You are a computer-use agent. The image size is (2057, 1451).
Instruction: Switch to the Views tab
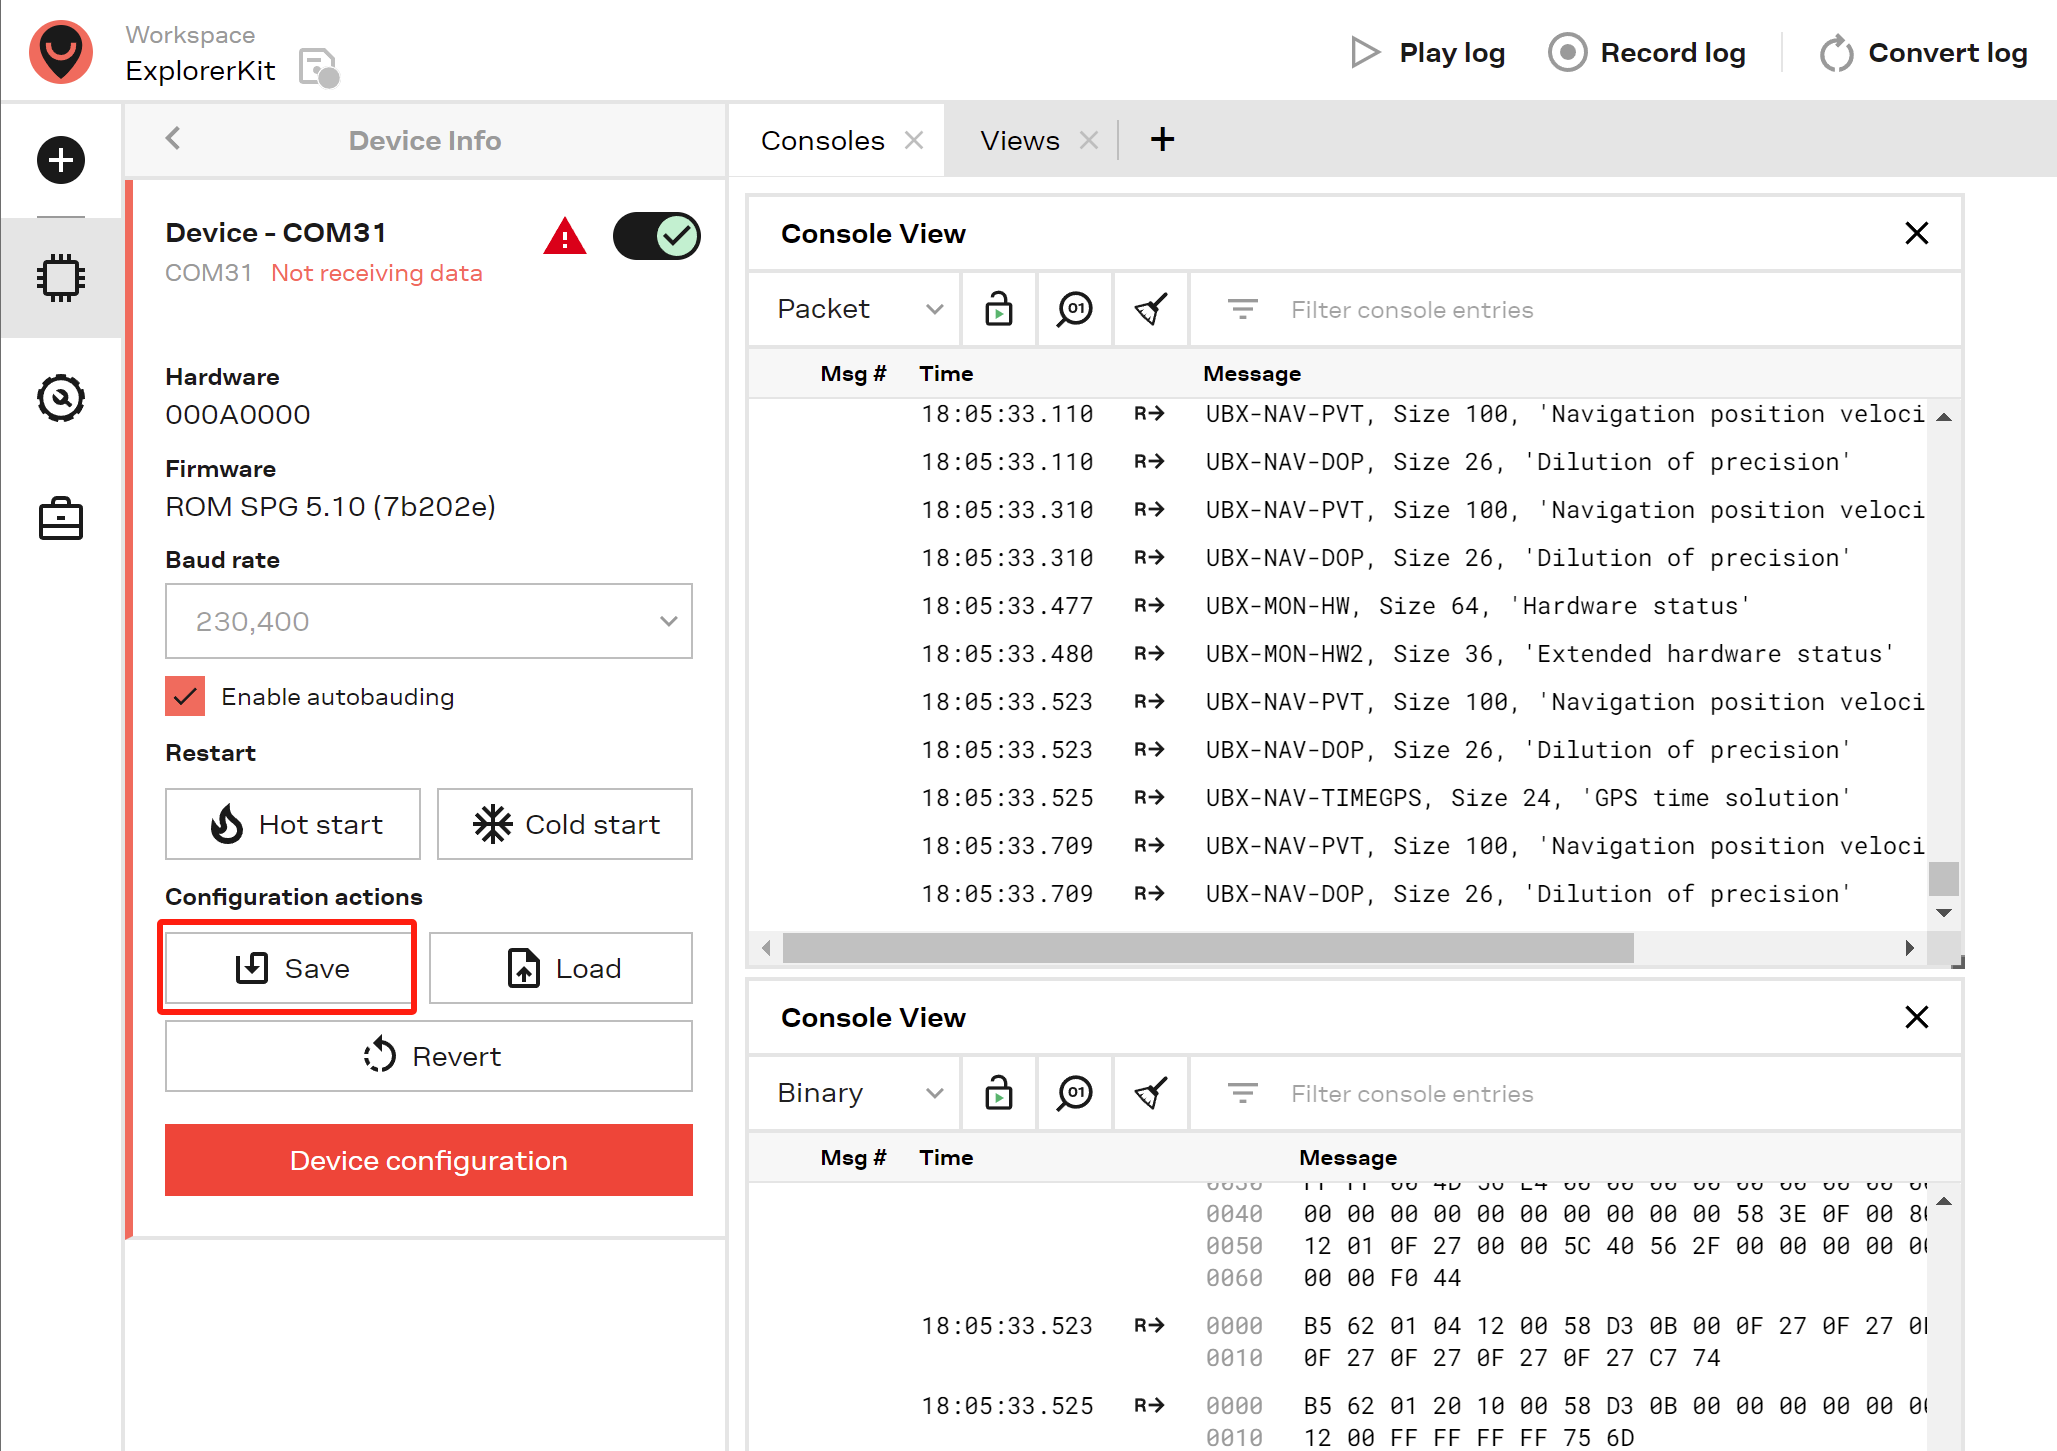(x=1020, y=141)
